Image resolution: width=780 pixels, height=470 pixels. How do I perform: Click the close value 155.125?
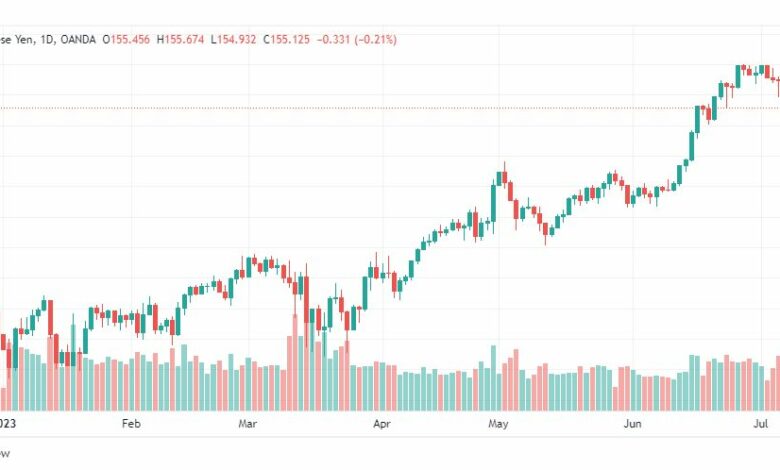290,39
